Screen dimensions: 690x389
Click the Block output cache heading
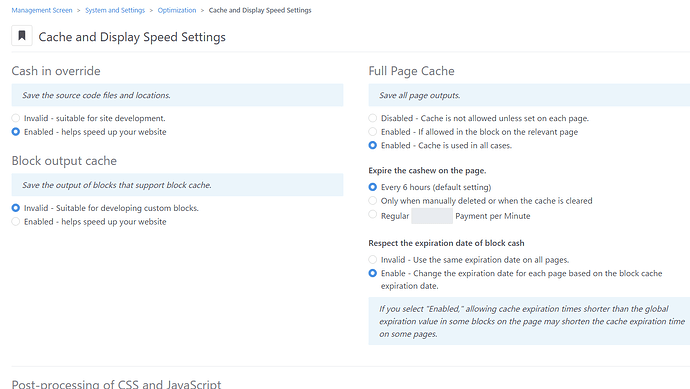64,161
